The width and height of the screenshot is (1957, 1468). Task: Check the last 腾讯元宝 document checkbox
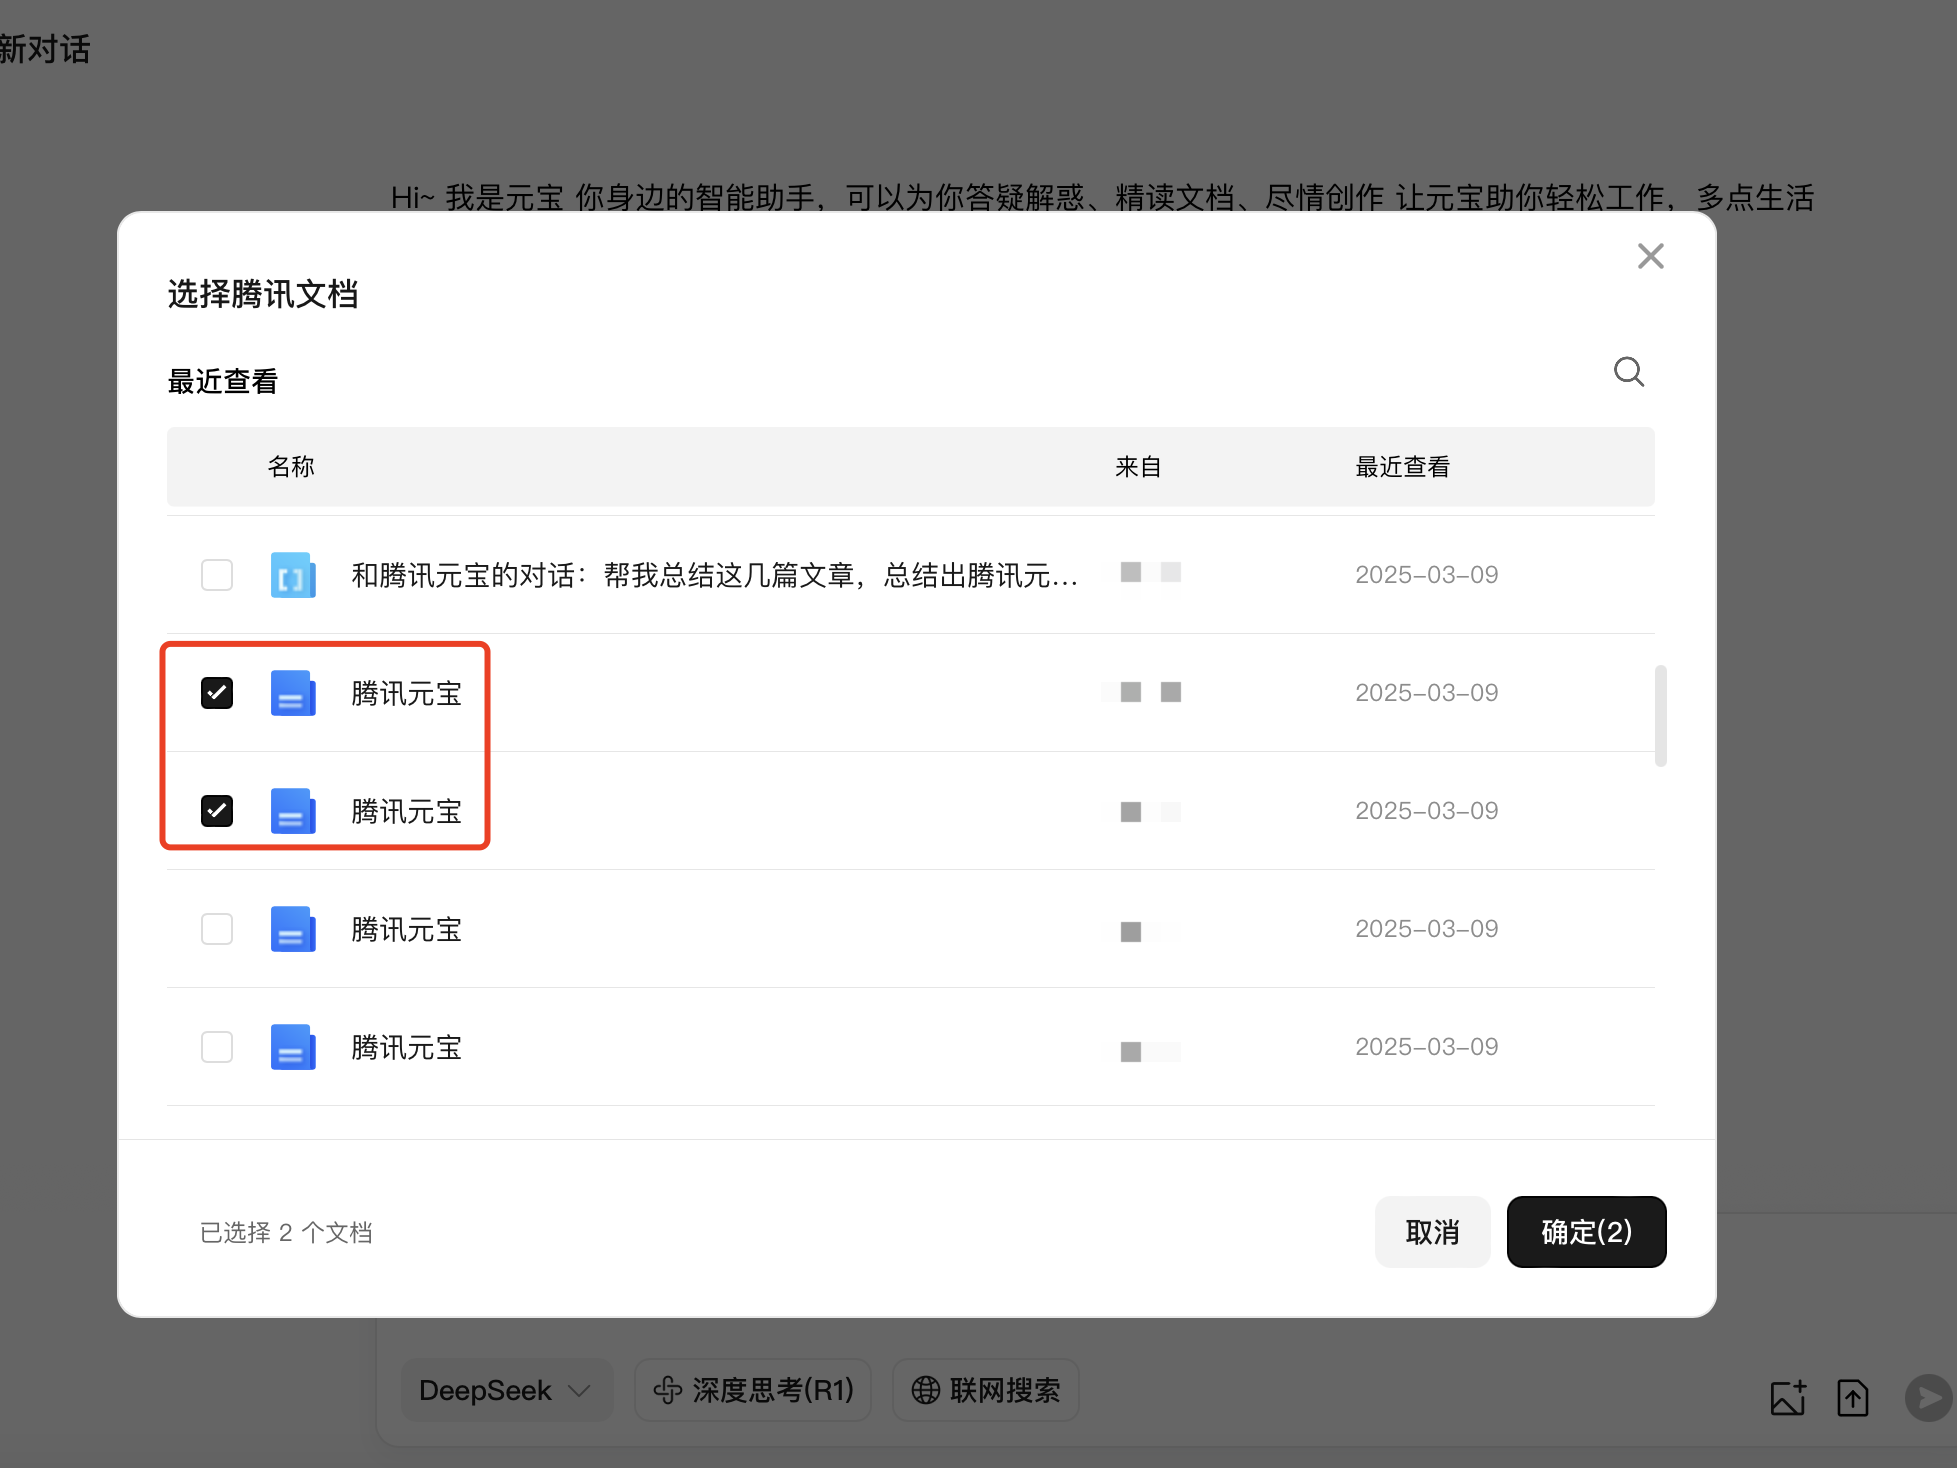coord(217,1047)
